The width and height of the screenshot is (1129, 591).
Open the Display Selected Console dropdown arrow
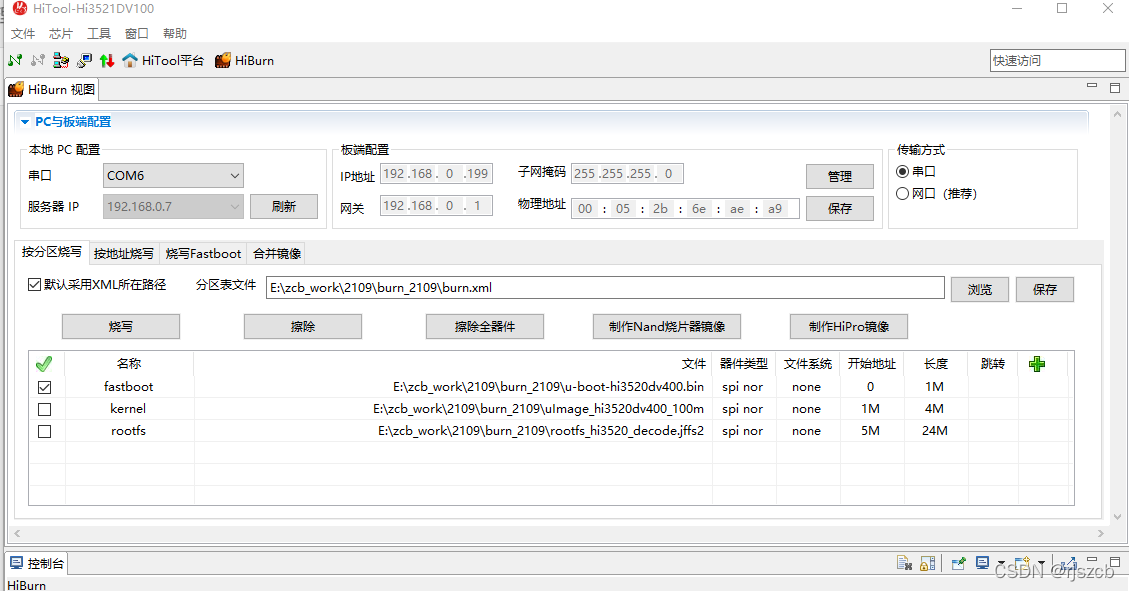(x=1002, y=563)
